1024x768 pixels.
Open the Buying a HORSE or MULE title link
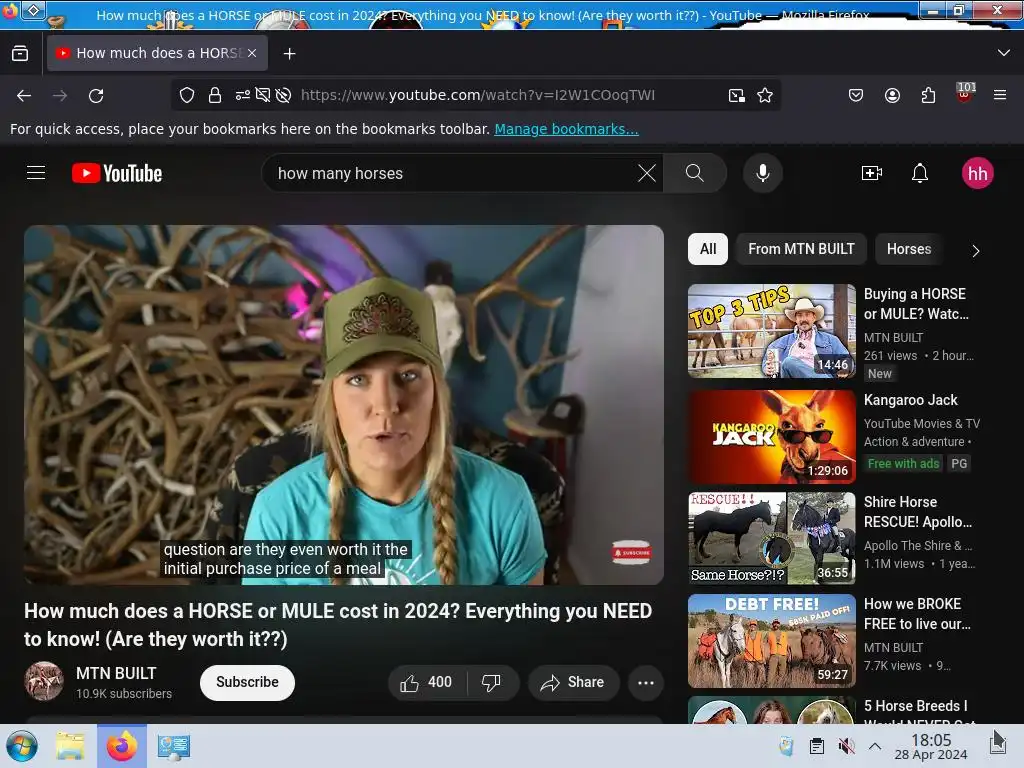[x=916, y=304]
